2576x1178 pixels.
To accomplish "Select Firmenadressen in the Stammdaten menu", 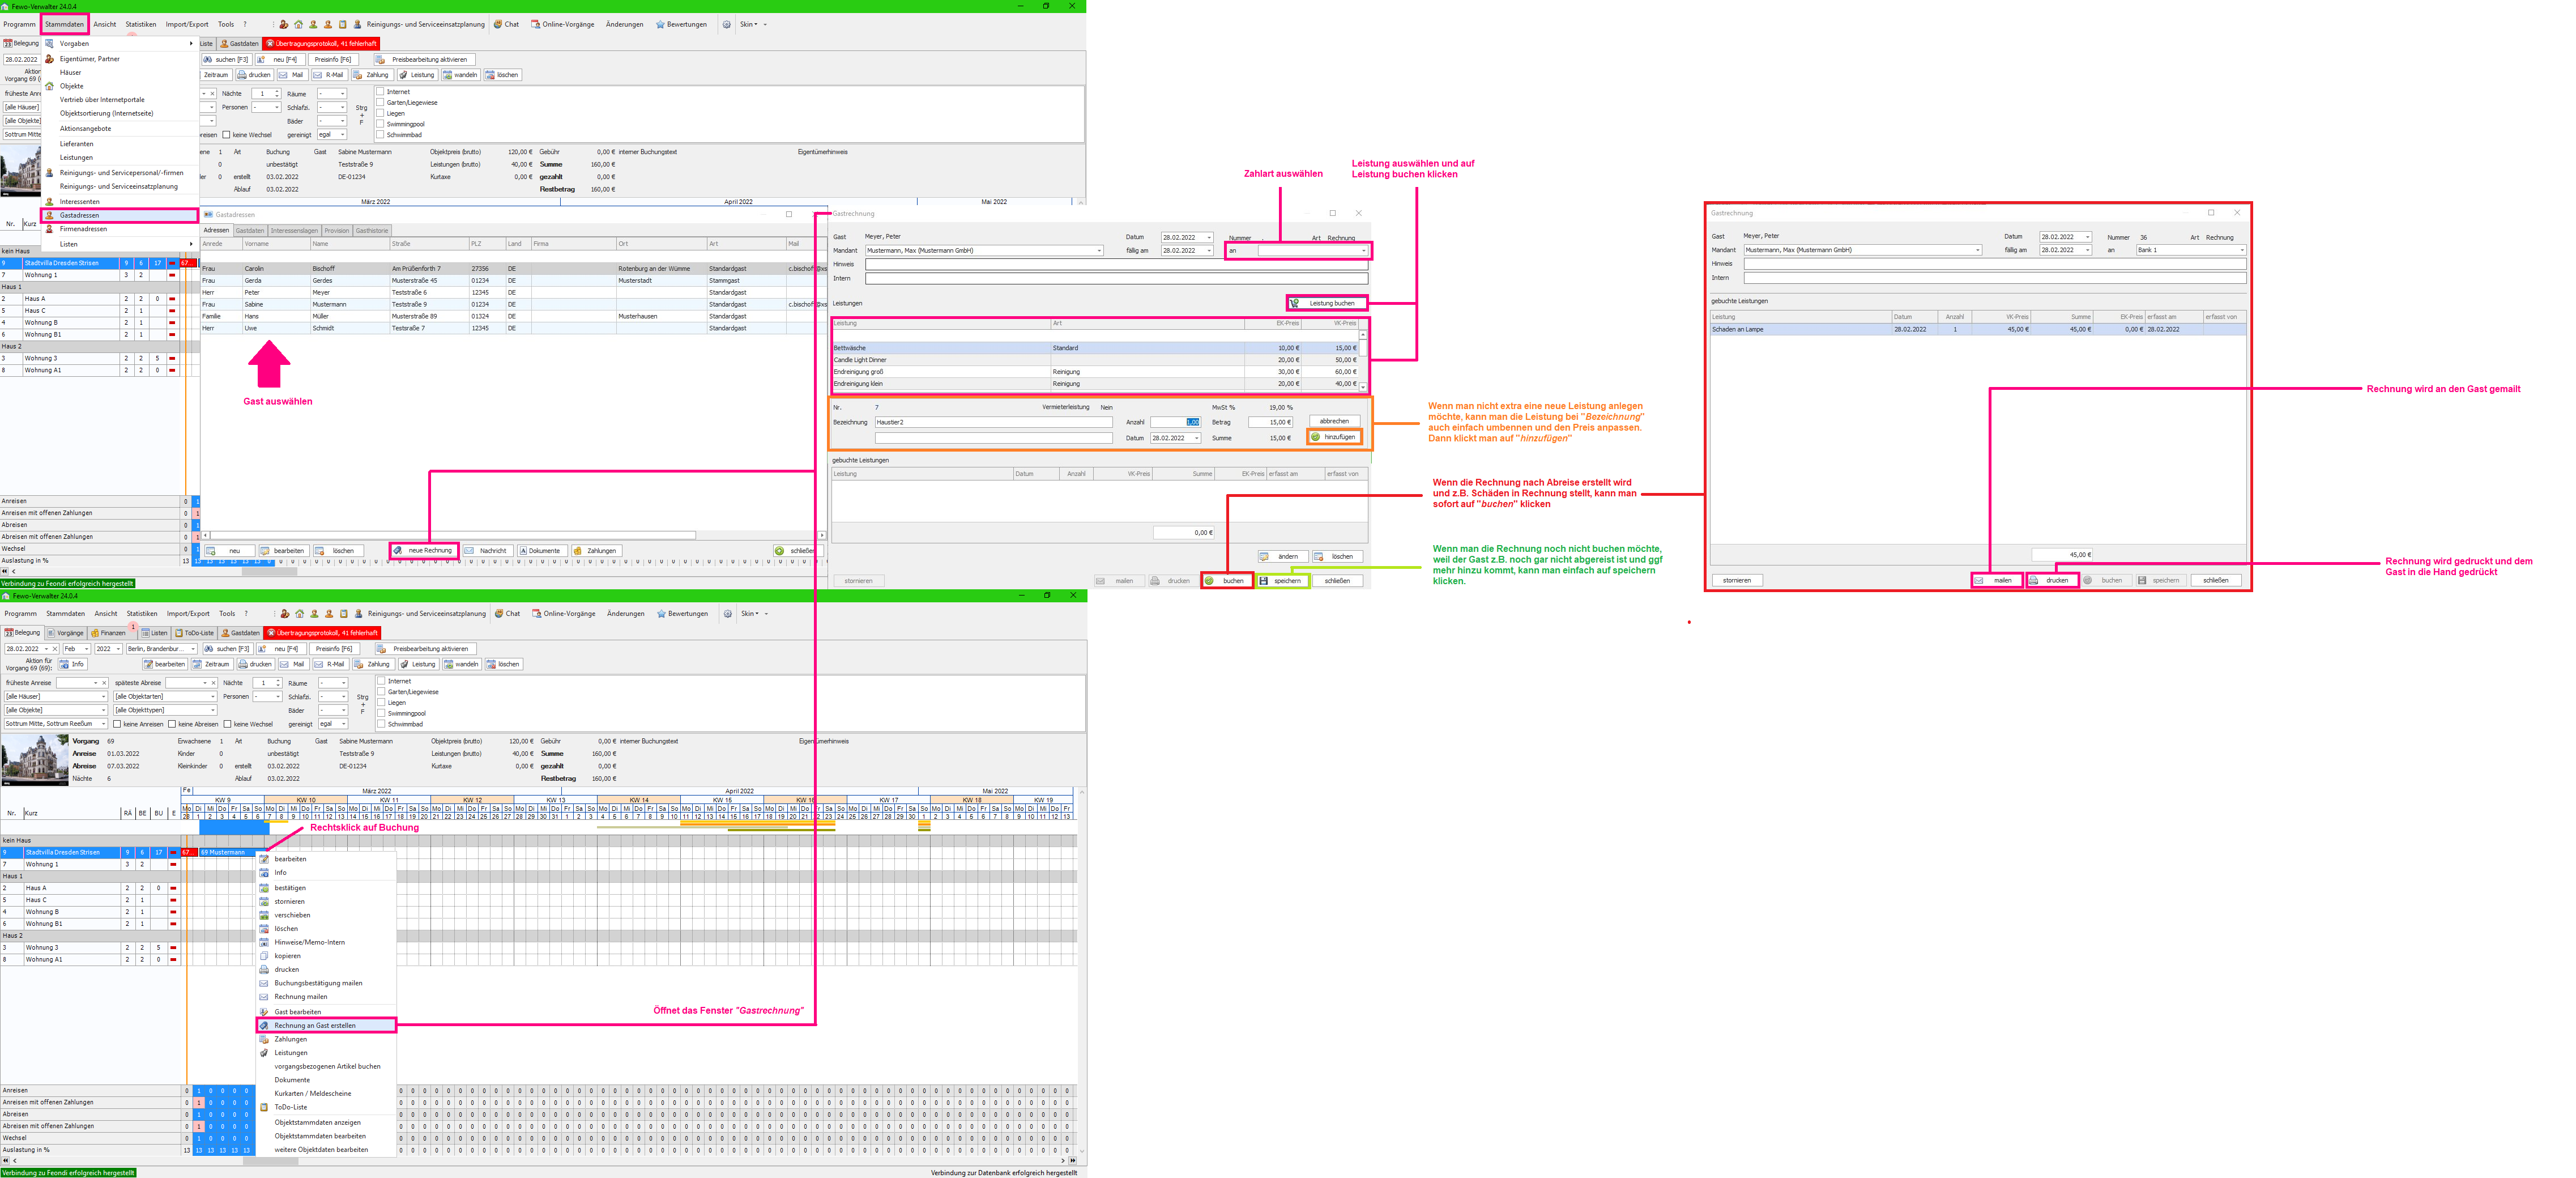I will (x=120, y=229).
